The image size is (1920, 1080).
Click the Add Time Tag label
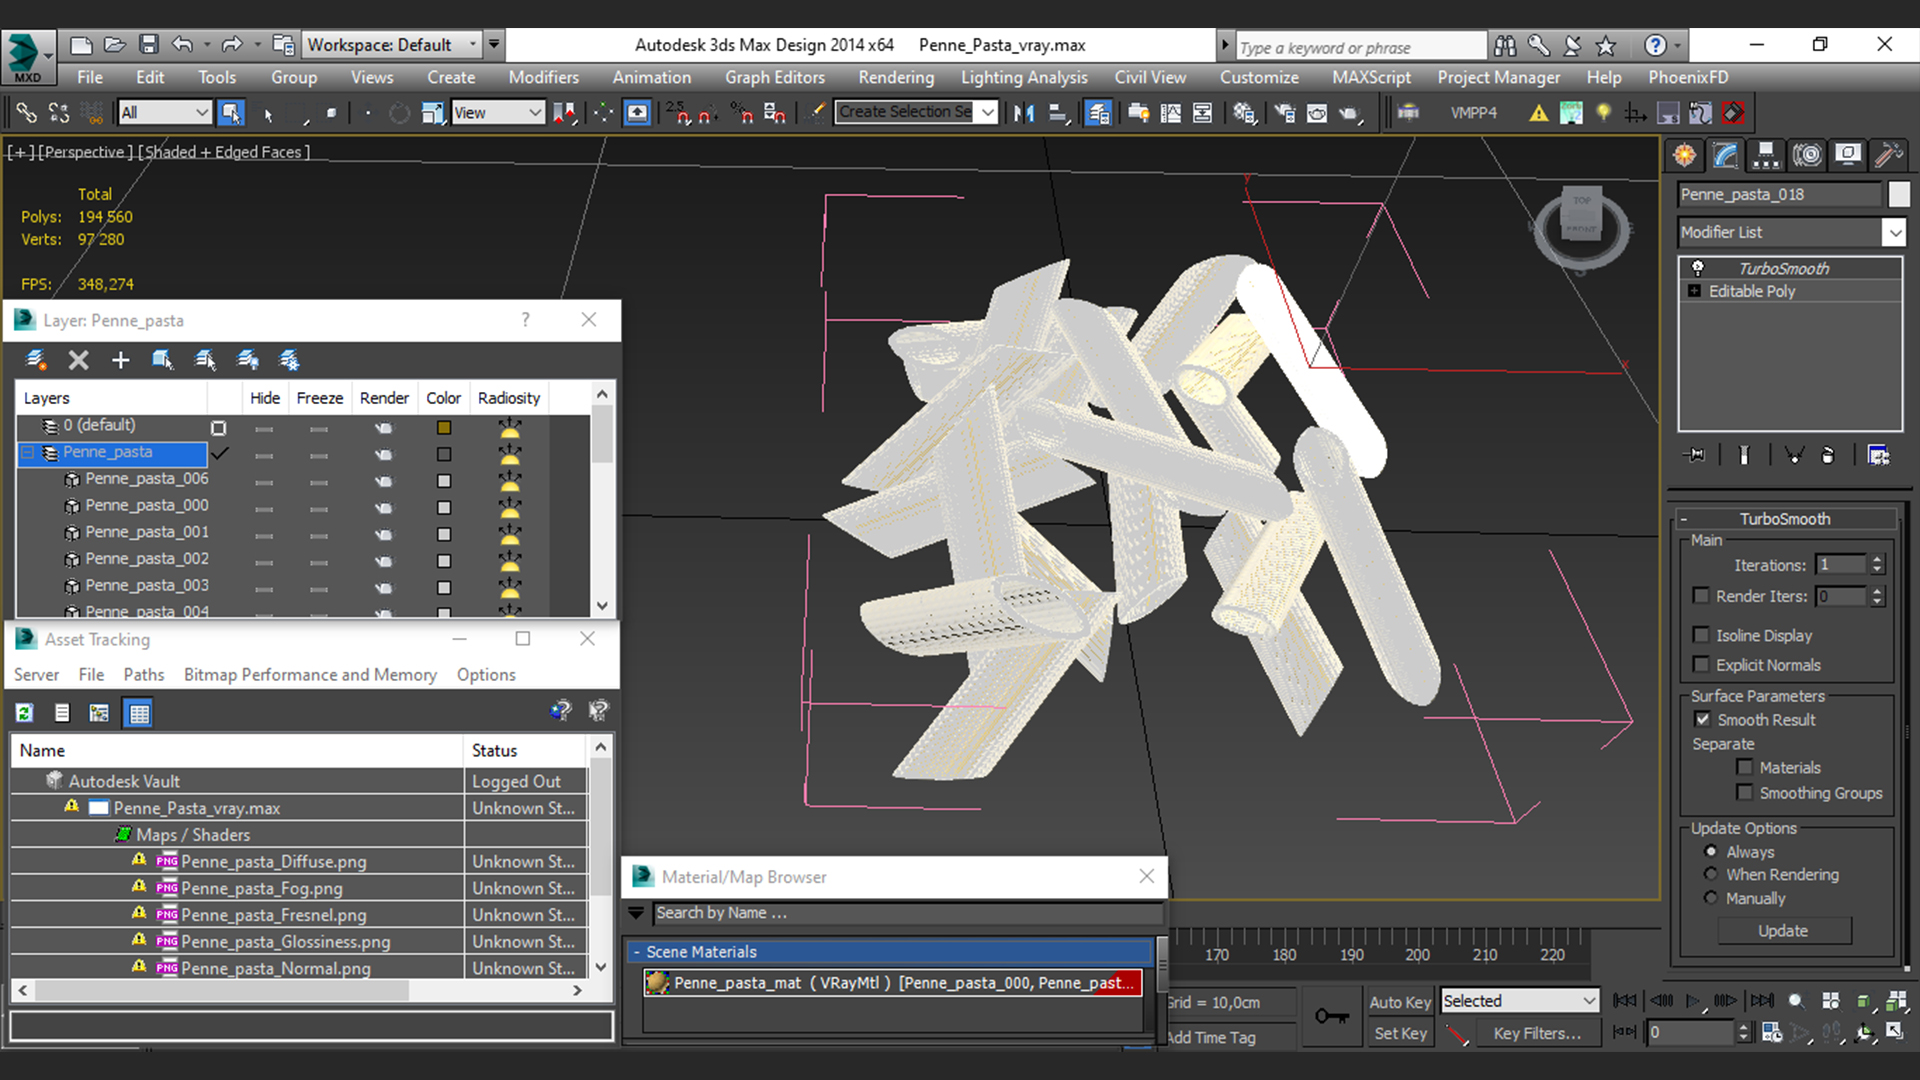click(x=1211, y=1038)
